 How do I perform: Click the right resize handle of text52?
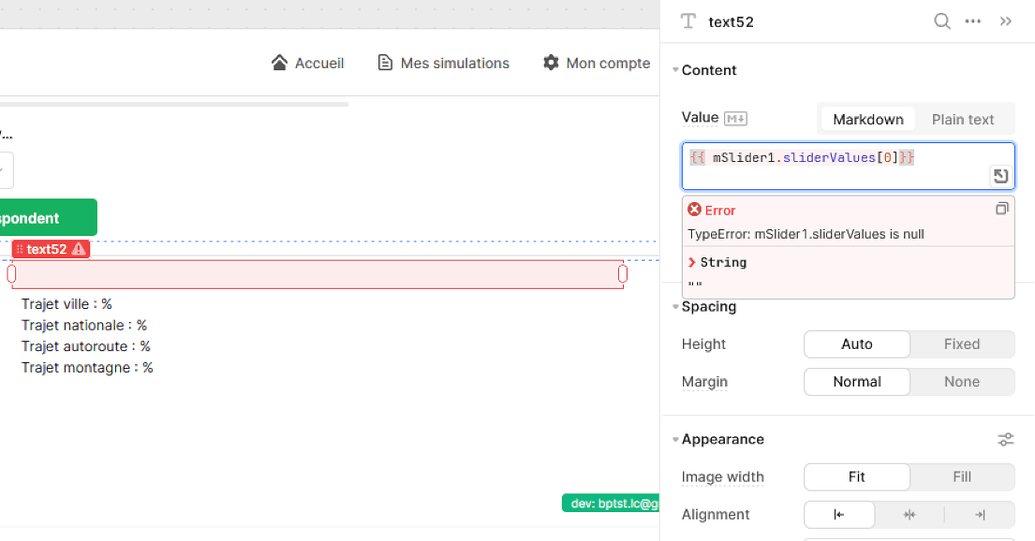tap(622, 273)
